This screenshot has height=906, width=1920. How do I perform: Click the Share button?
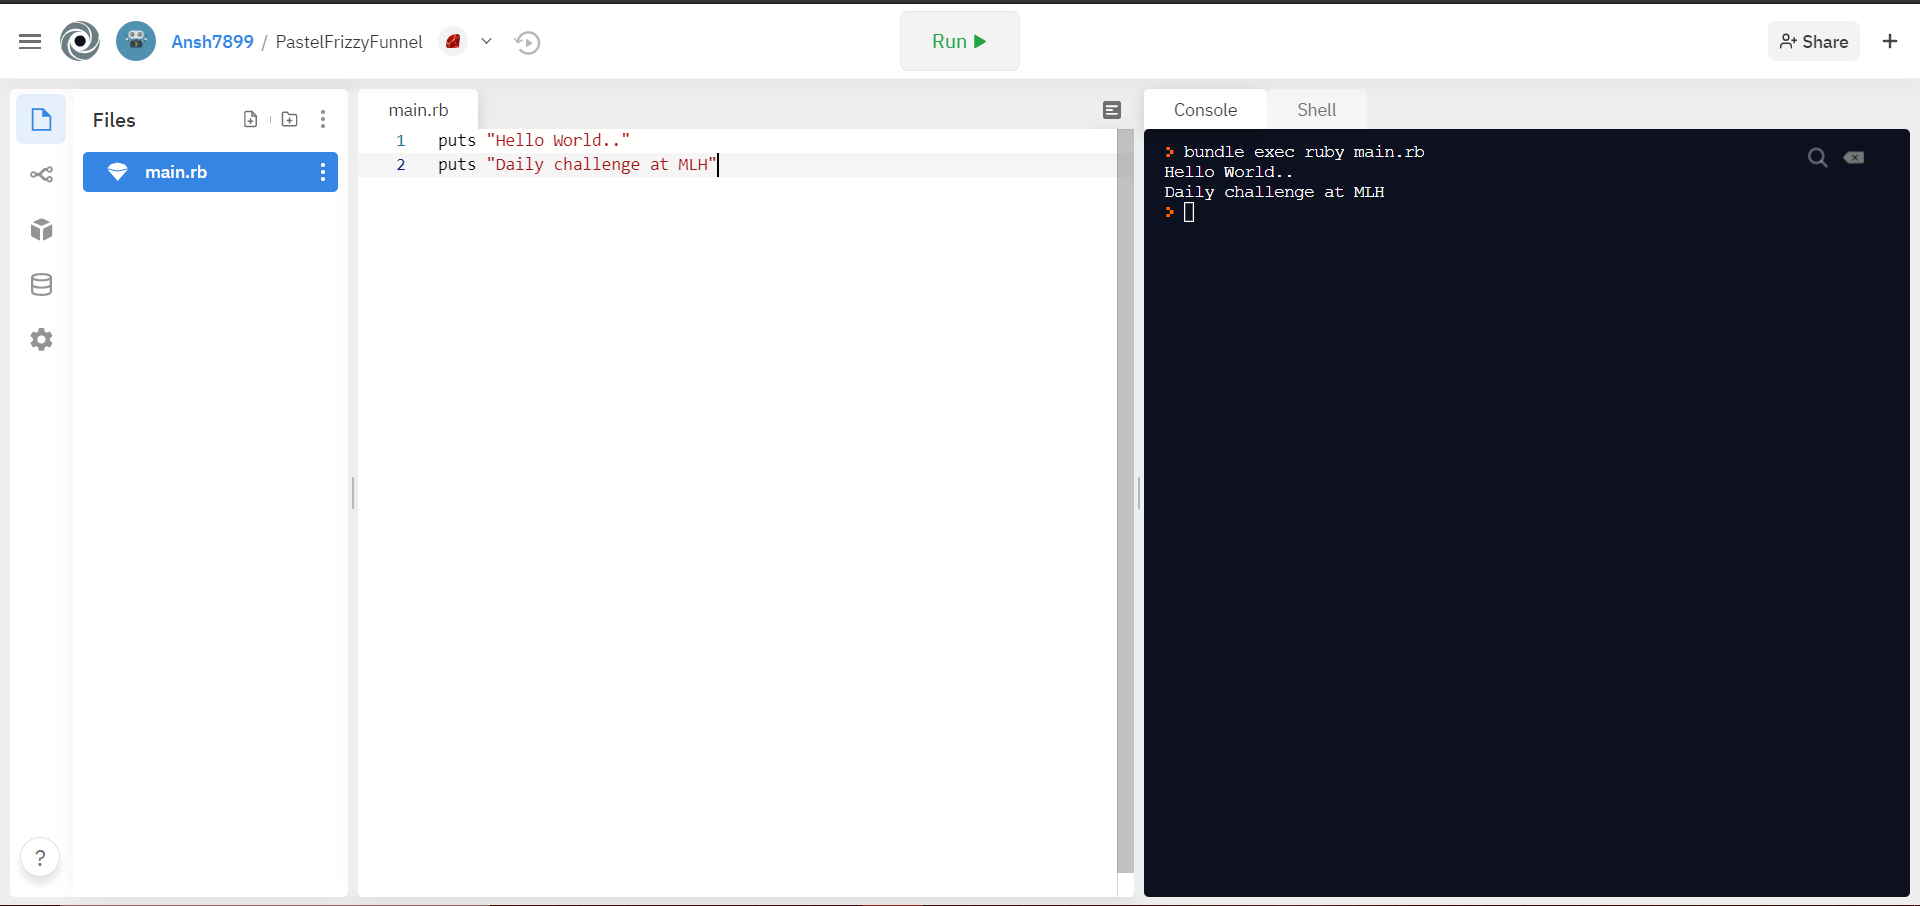click(1814, 41)
